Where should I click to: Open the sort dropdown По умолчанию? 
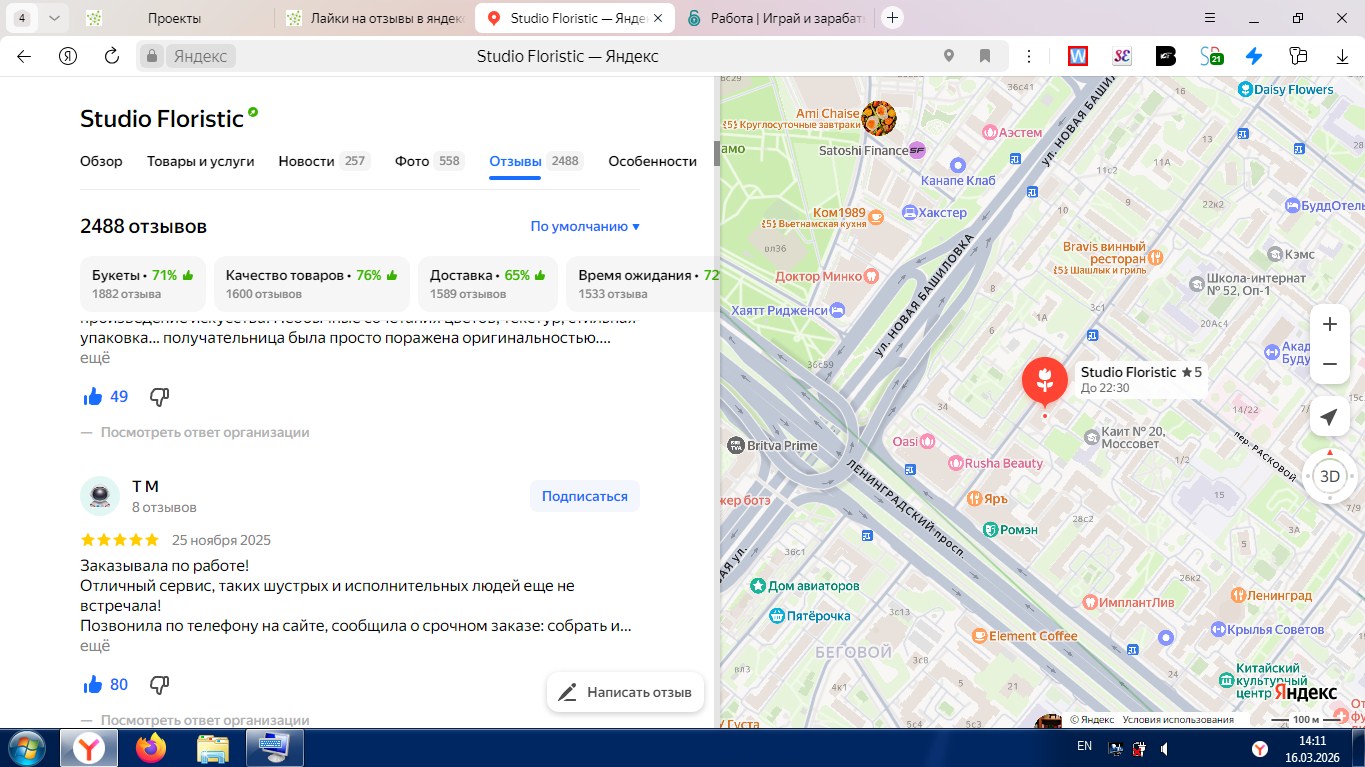[x=584, y=227]
